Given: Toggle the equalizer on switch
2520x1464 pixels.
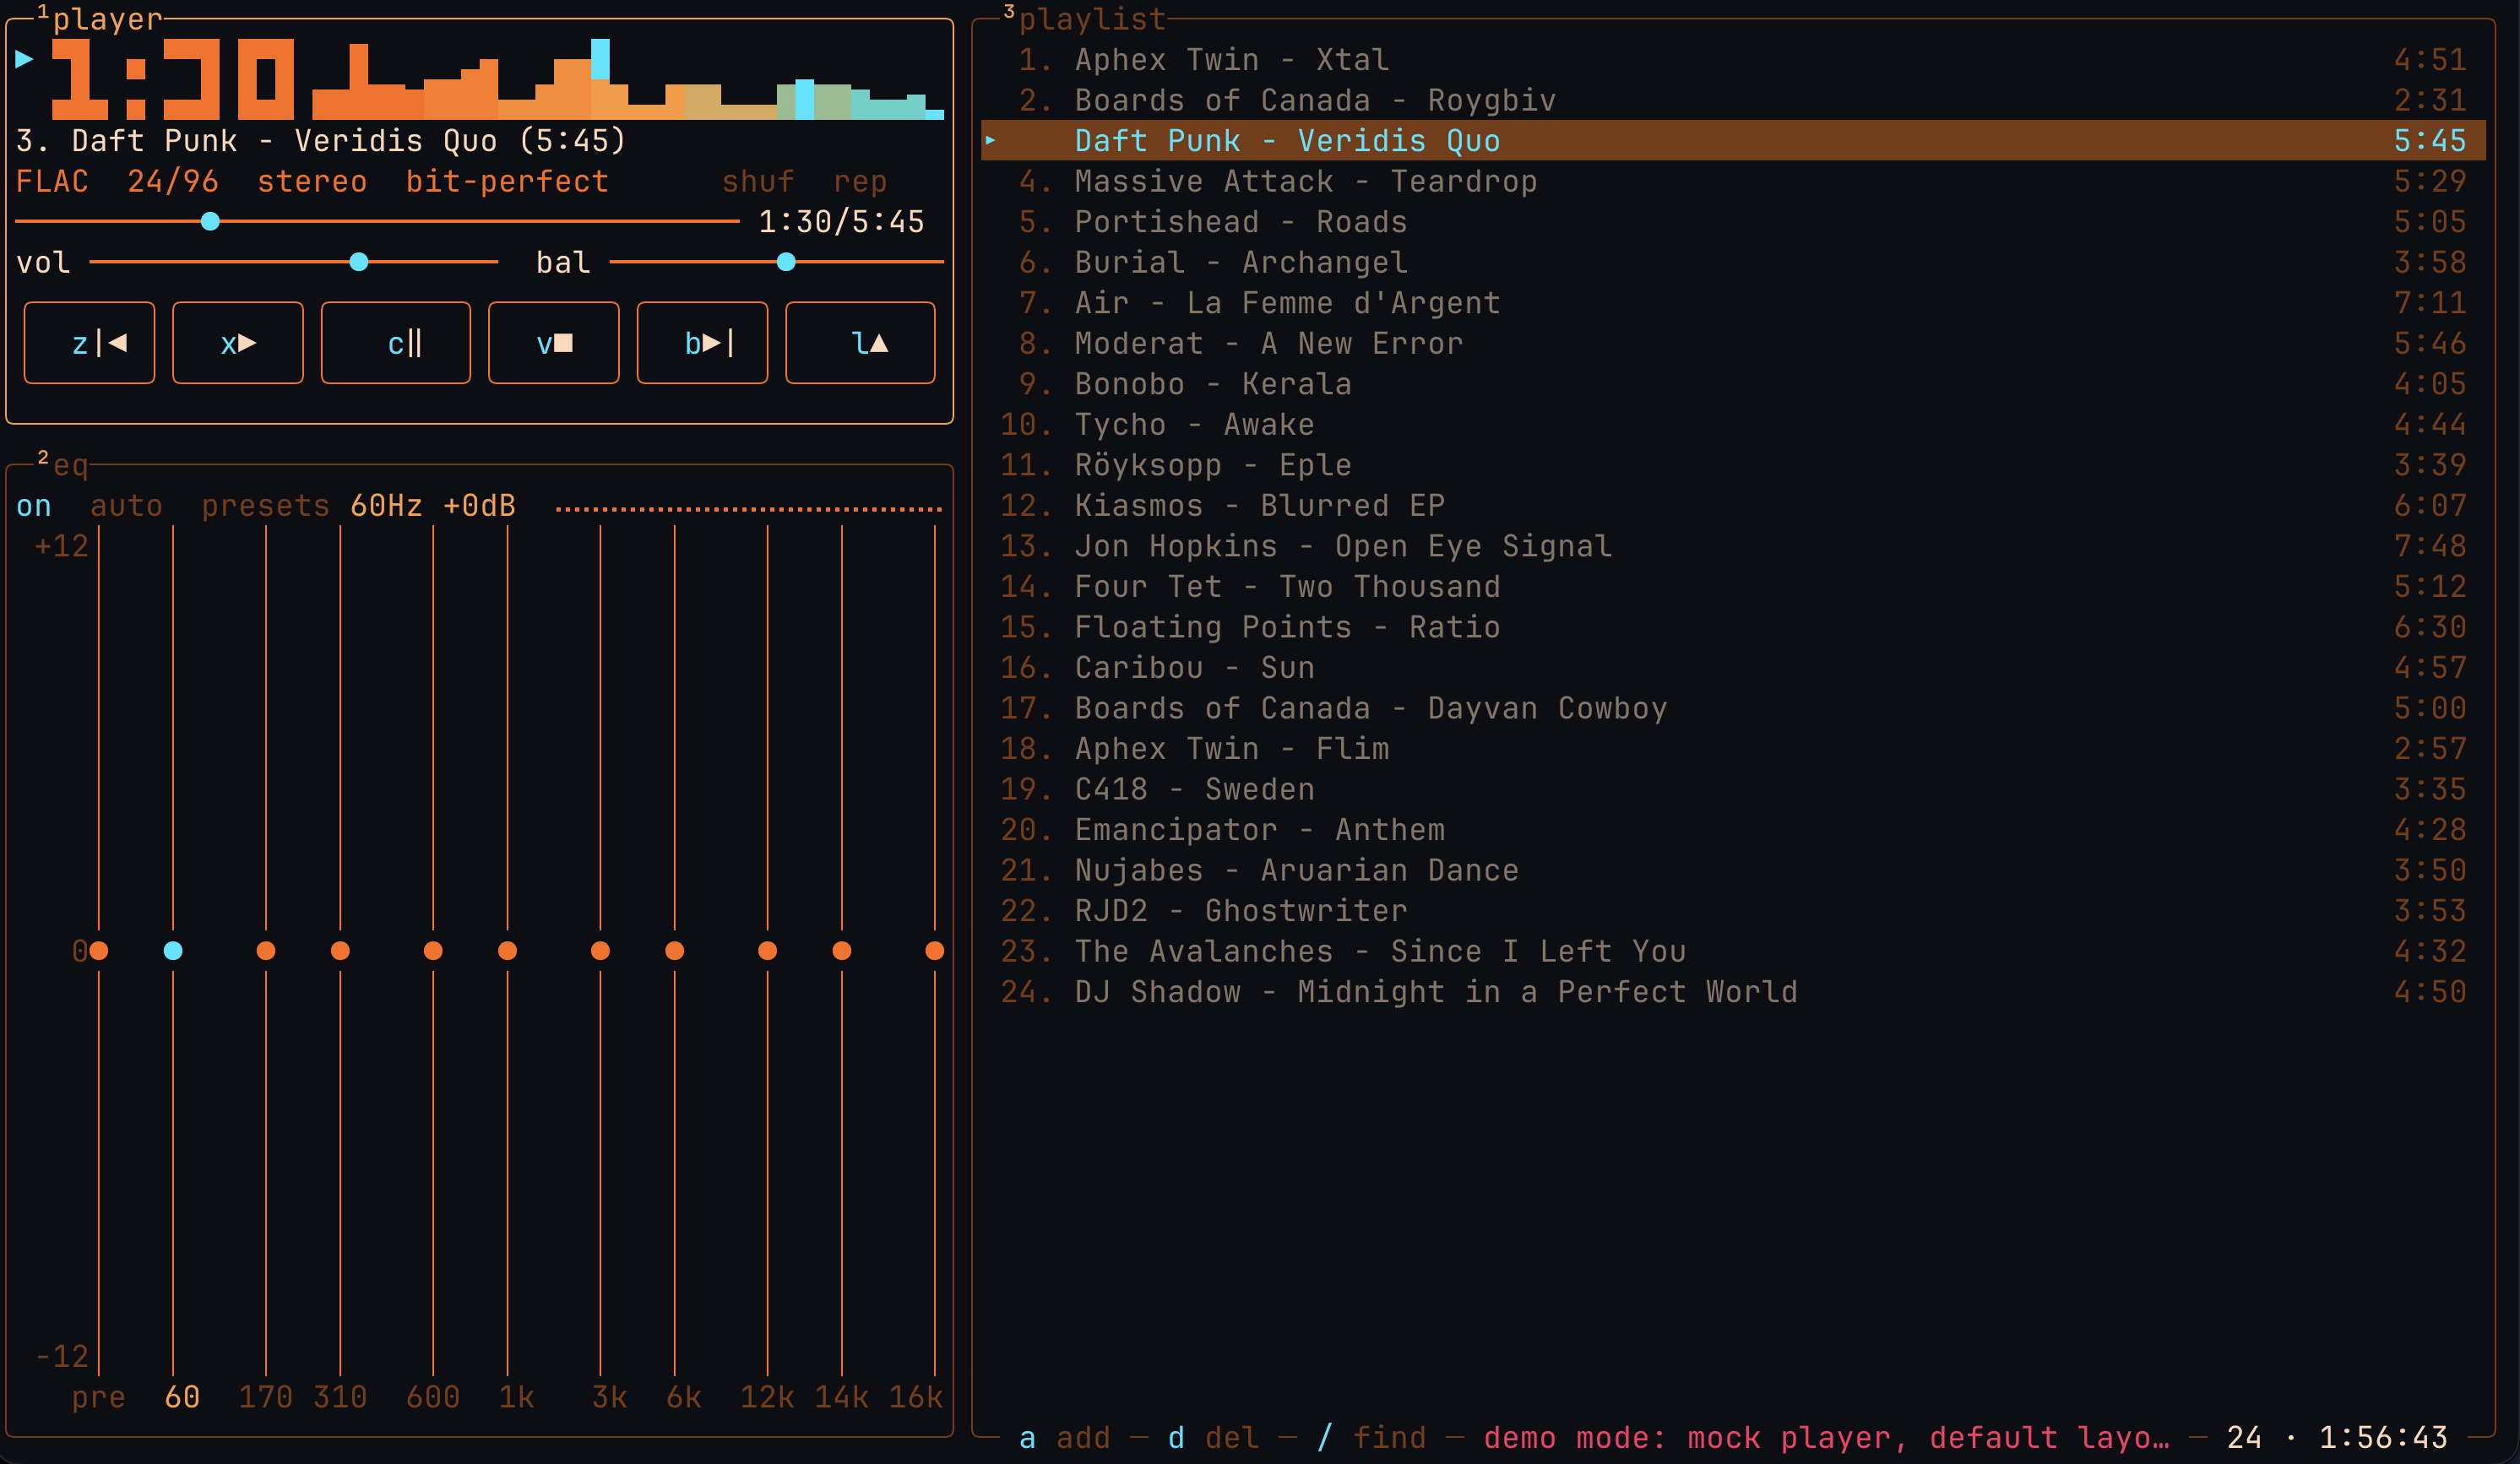Looking at the screenshot, I should pos(34,506).
